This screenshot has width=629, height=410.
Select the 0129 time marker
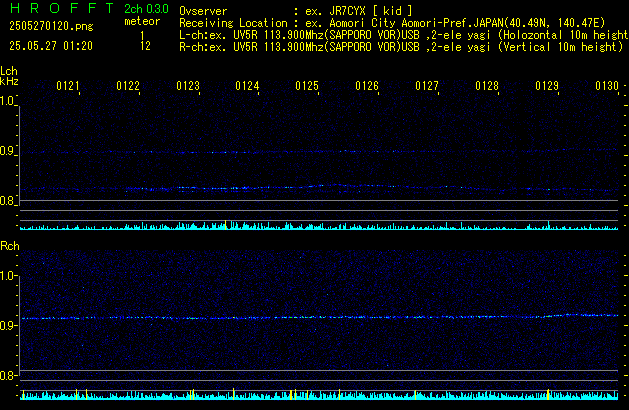coord(547,86)
